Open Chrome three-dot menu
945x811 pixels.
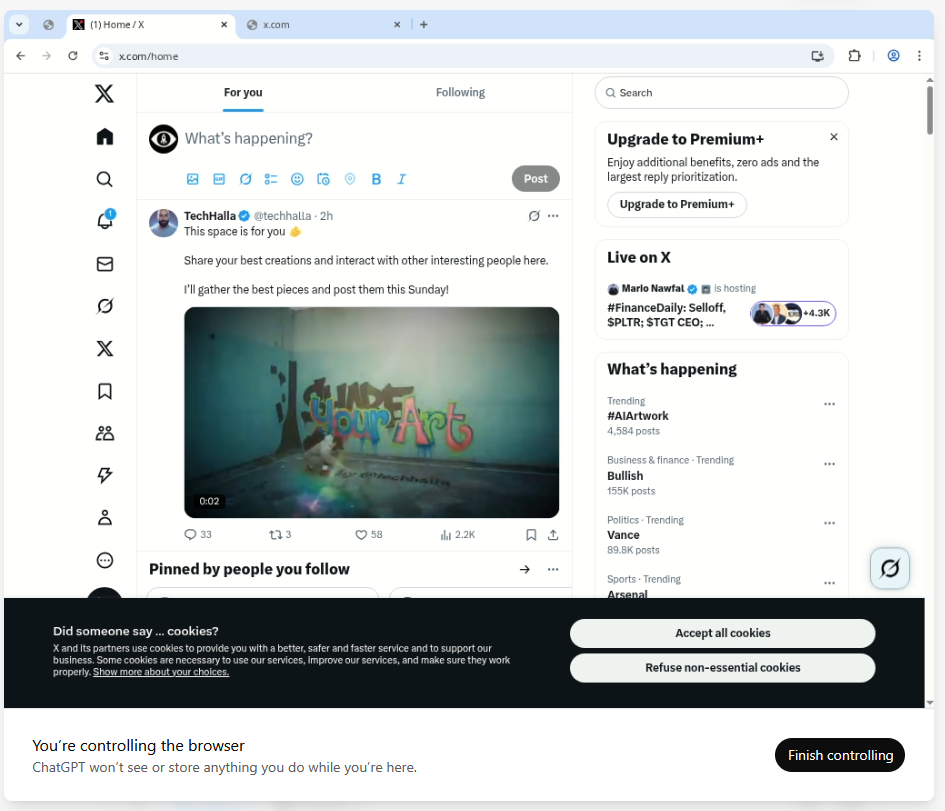[x=919, y=56]
